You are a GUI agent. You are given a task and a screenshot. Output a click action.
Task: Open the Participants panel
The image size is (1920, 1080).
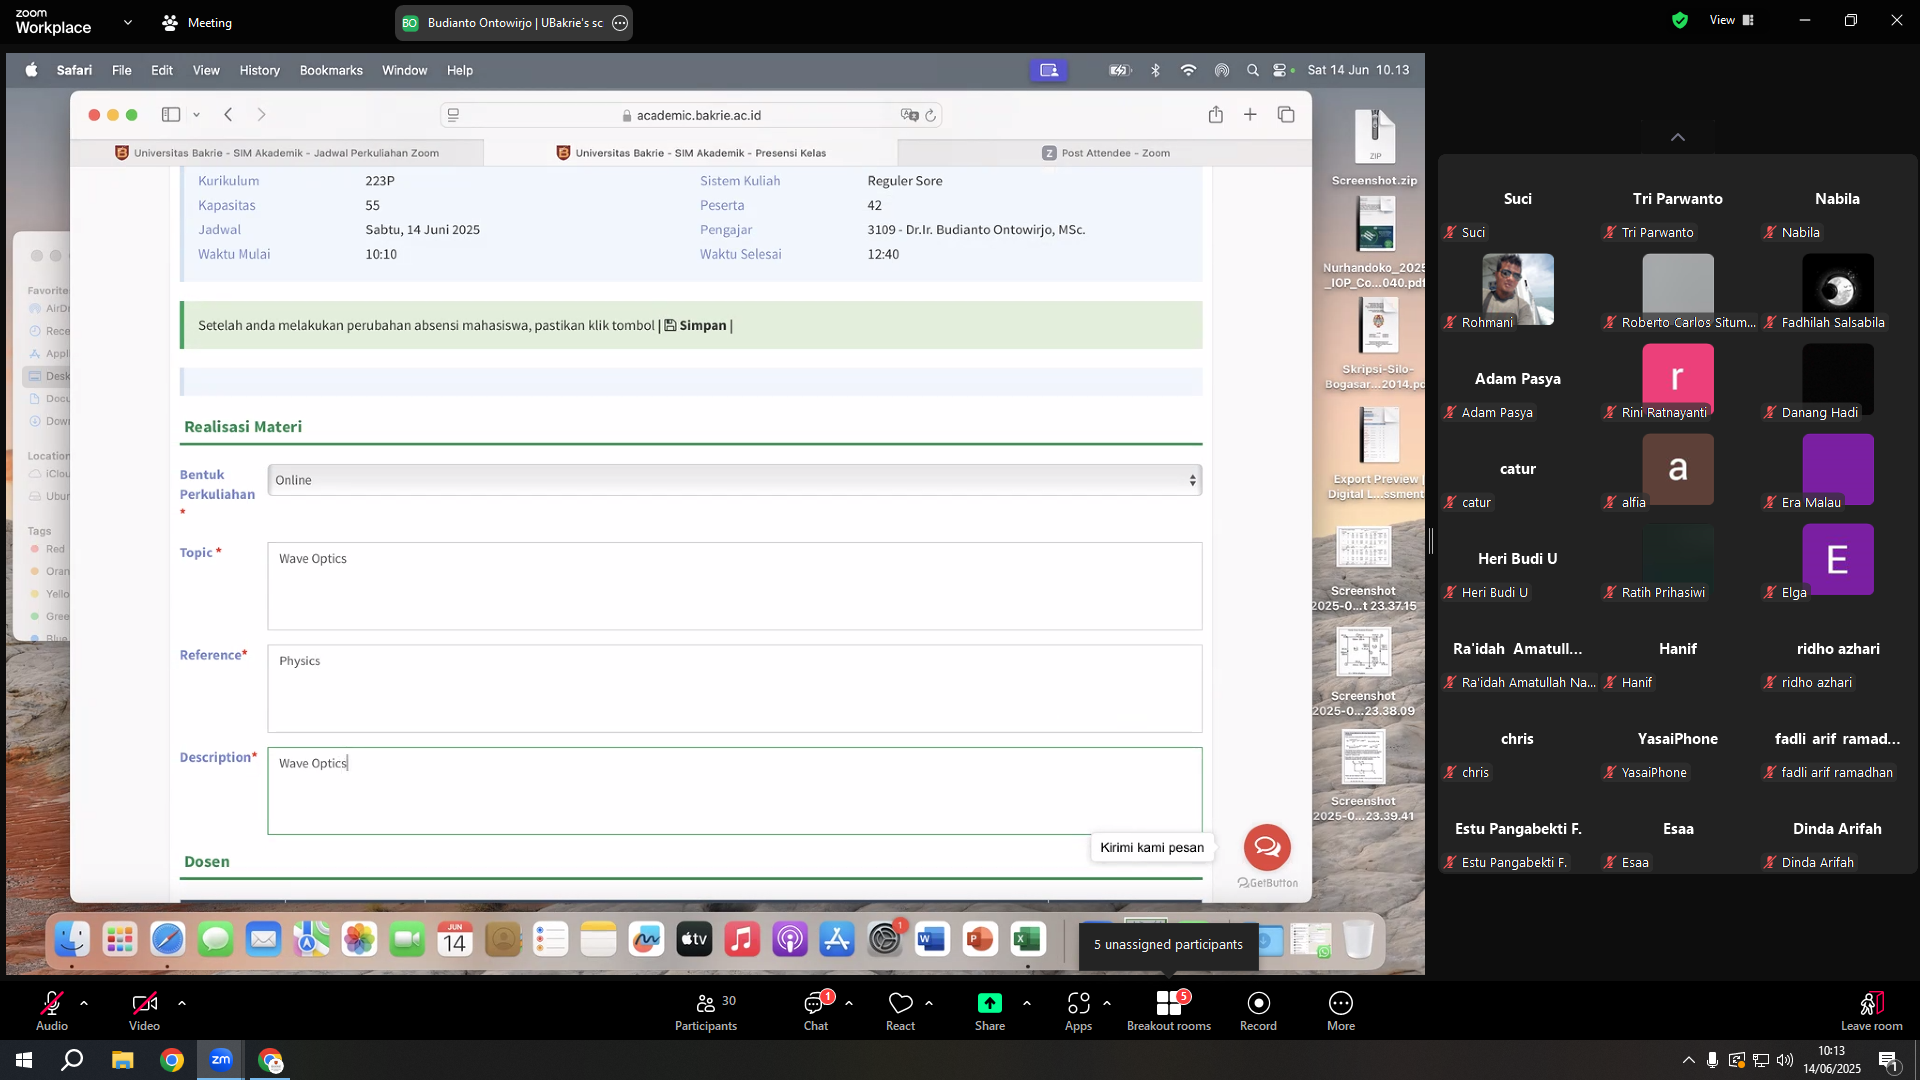(x=706, y=1010)
